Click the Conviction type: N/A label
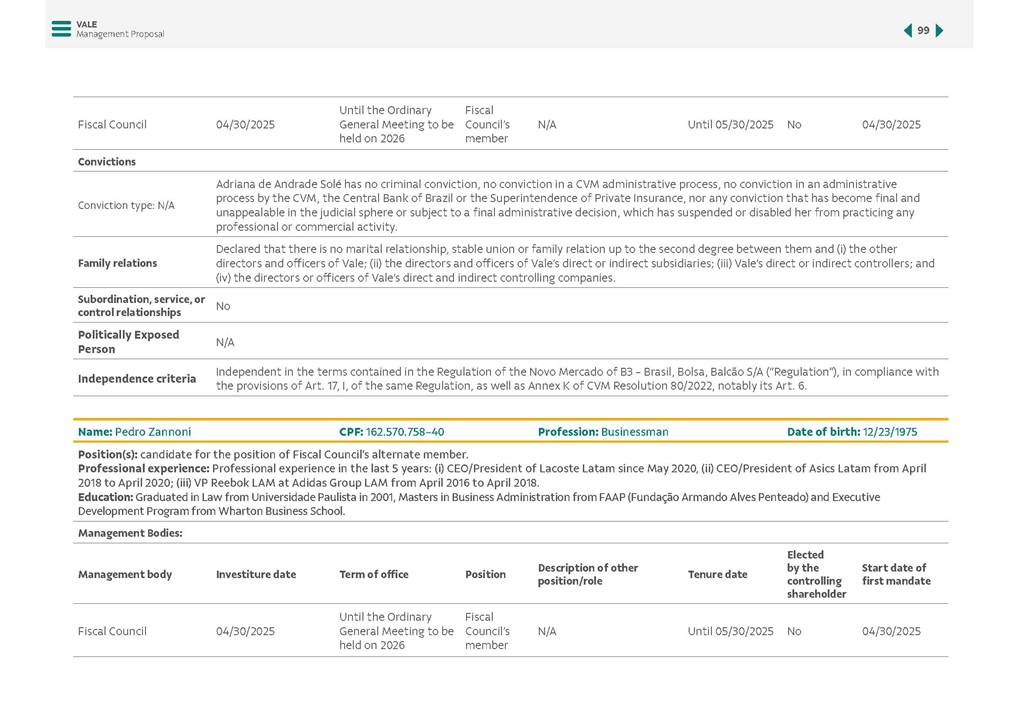Viewport: 1019px width, 720px height. 126,206
